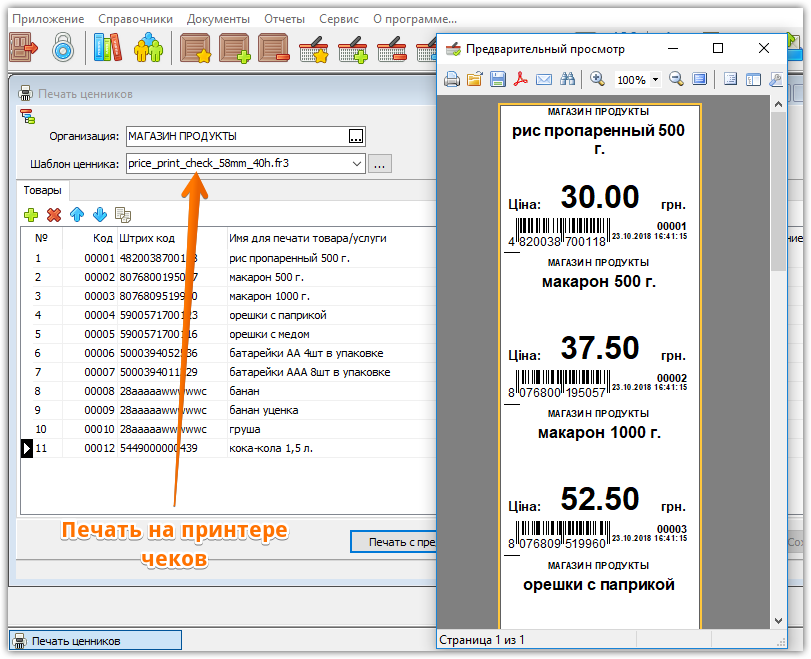811x659 pixels.
Task: Click the basket with red minus icon
Action: [x=392, y=50]
